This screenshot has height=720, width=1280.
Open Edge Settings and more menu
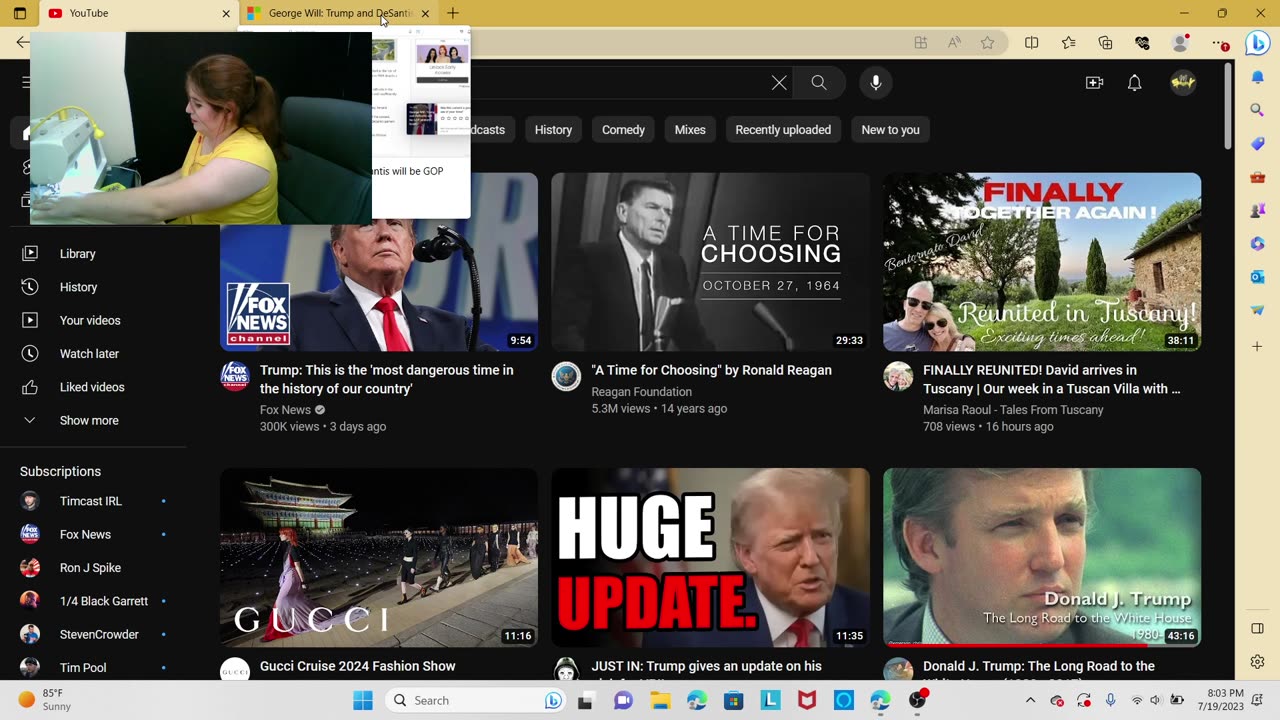point(1219,43)
